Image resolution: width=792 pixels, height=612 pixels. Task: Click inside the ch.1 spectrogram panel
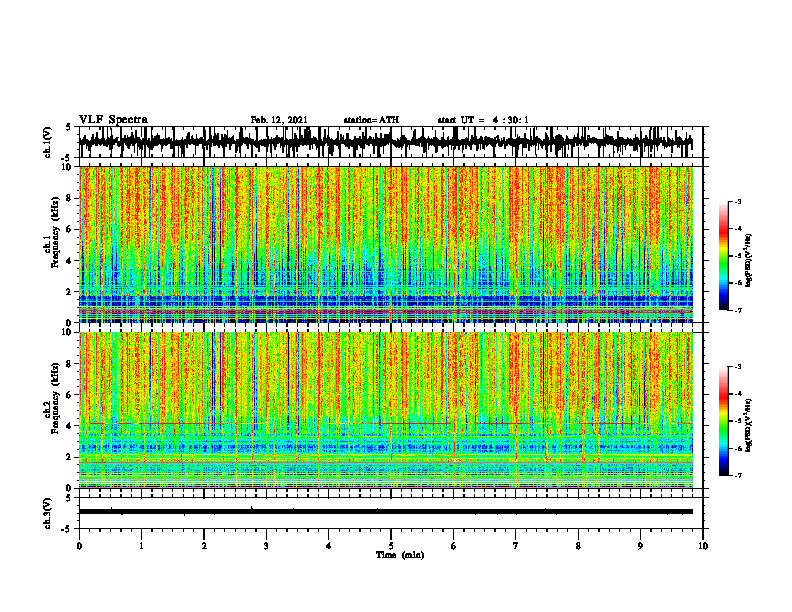pyautogui.click(x=385, y=244)
